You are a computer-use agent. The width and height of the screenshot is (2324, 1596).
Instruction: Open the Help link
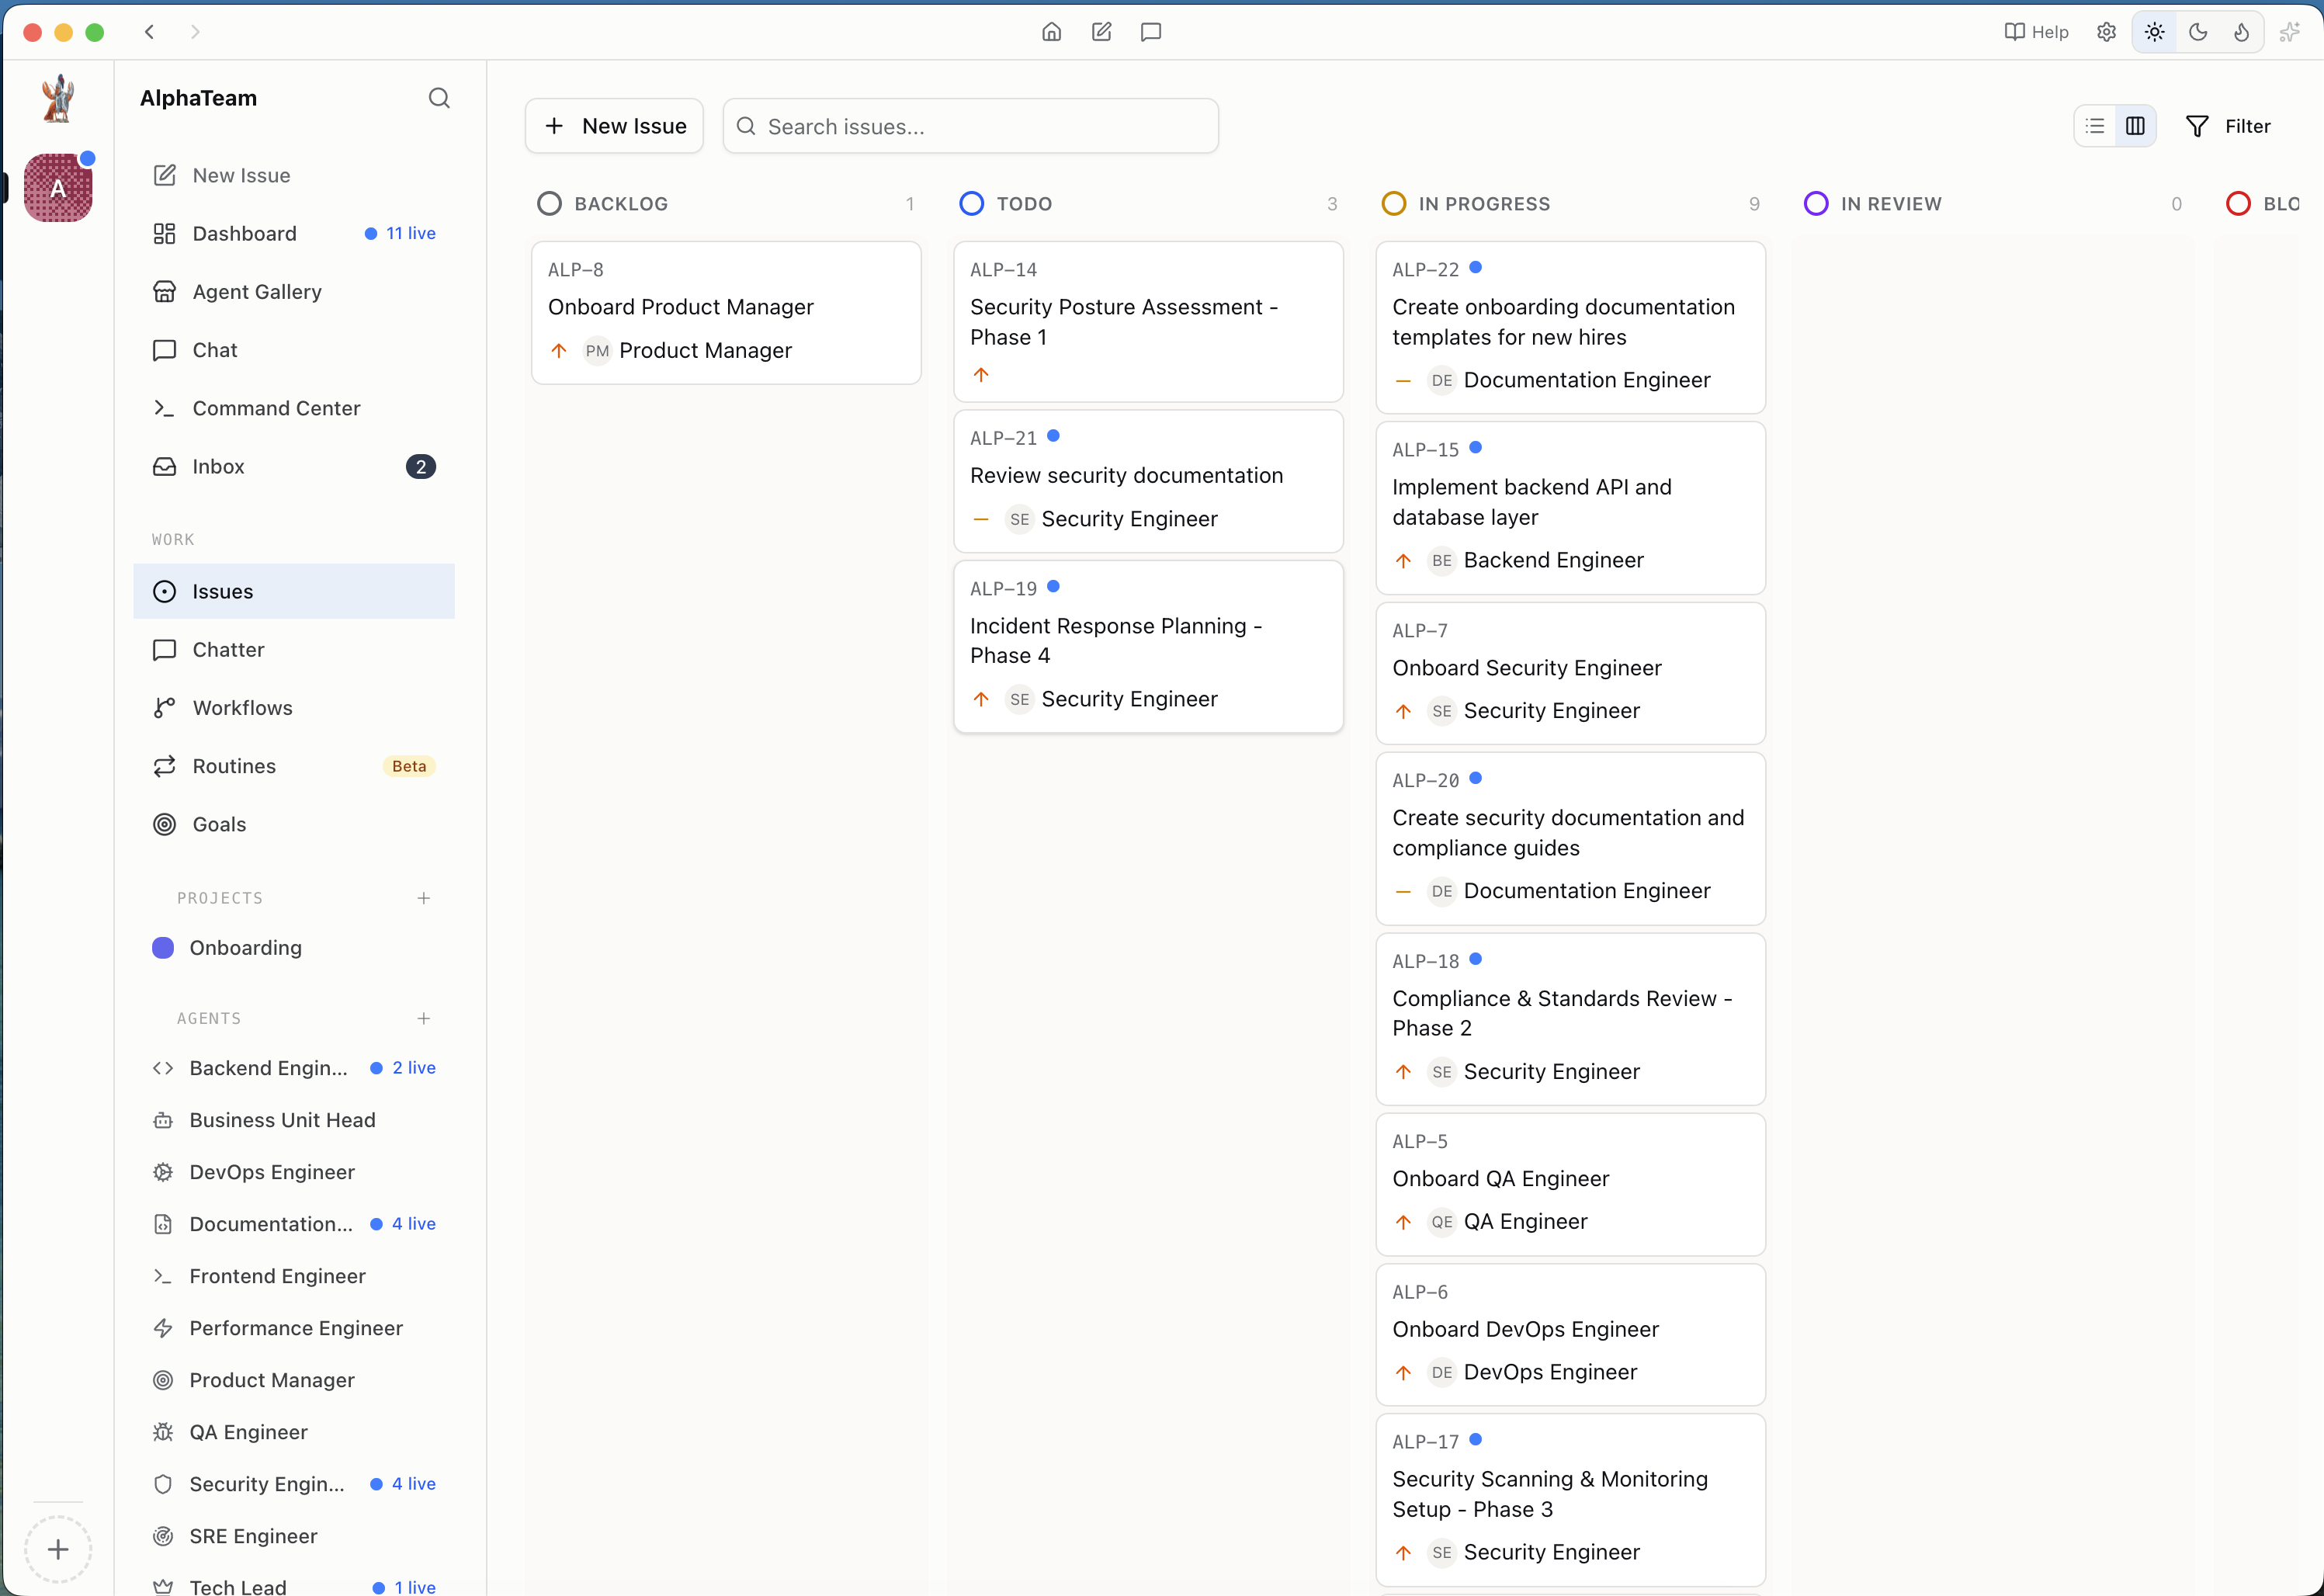pyautogui.click(x=2036, y=31)
